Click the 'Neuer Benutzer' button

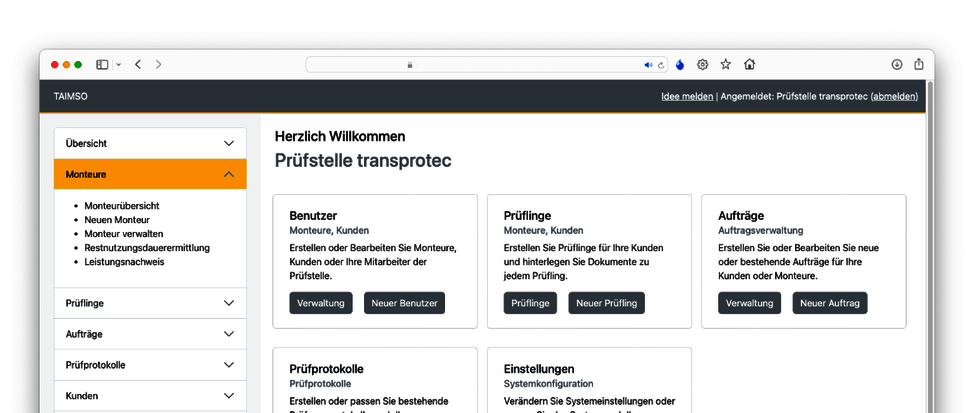pyautogui.click(x=404, y=303)
